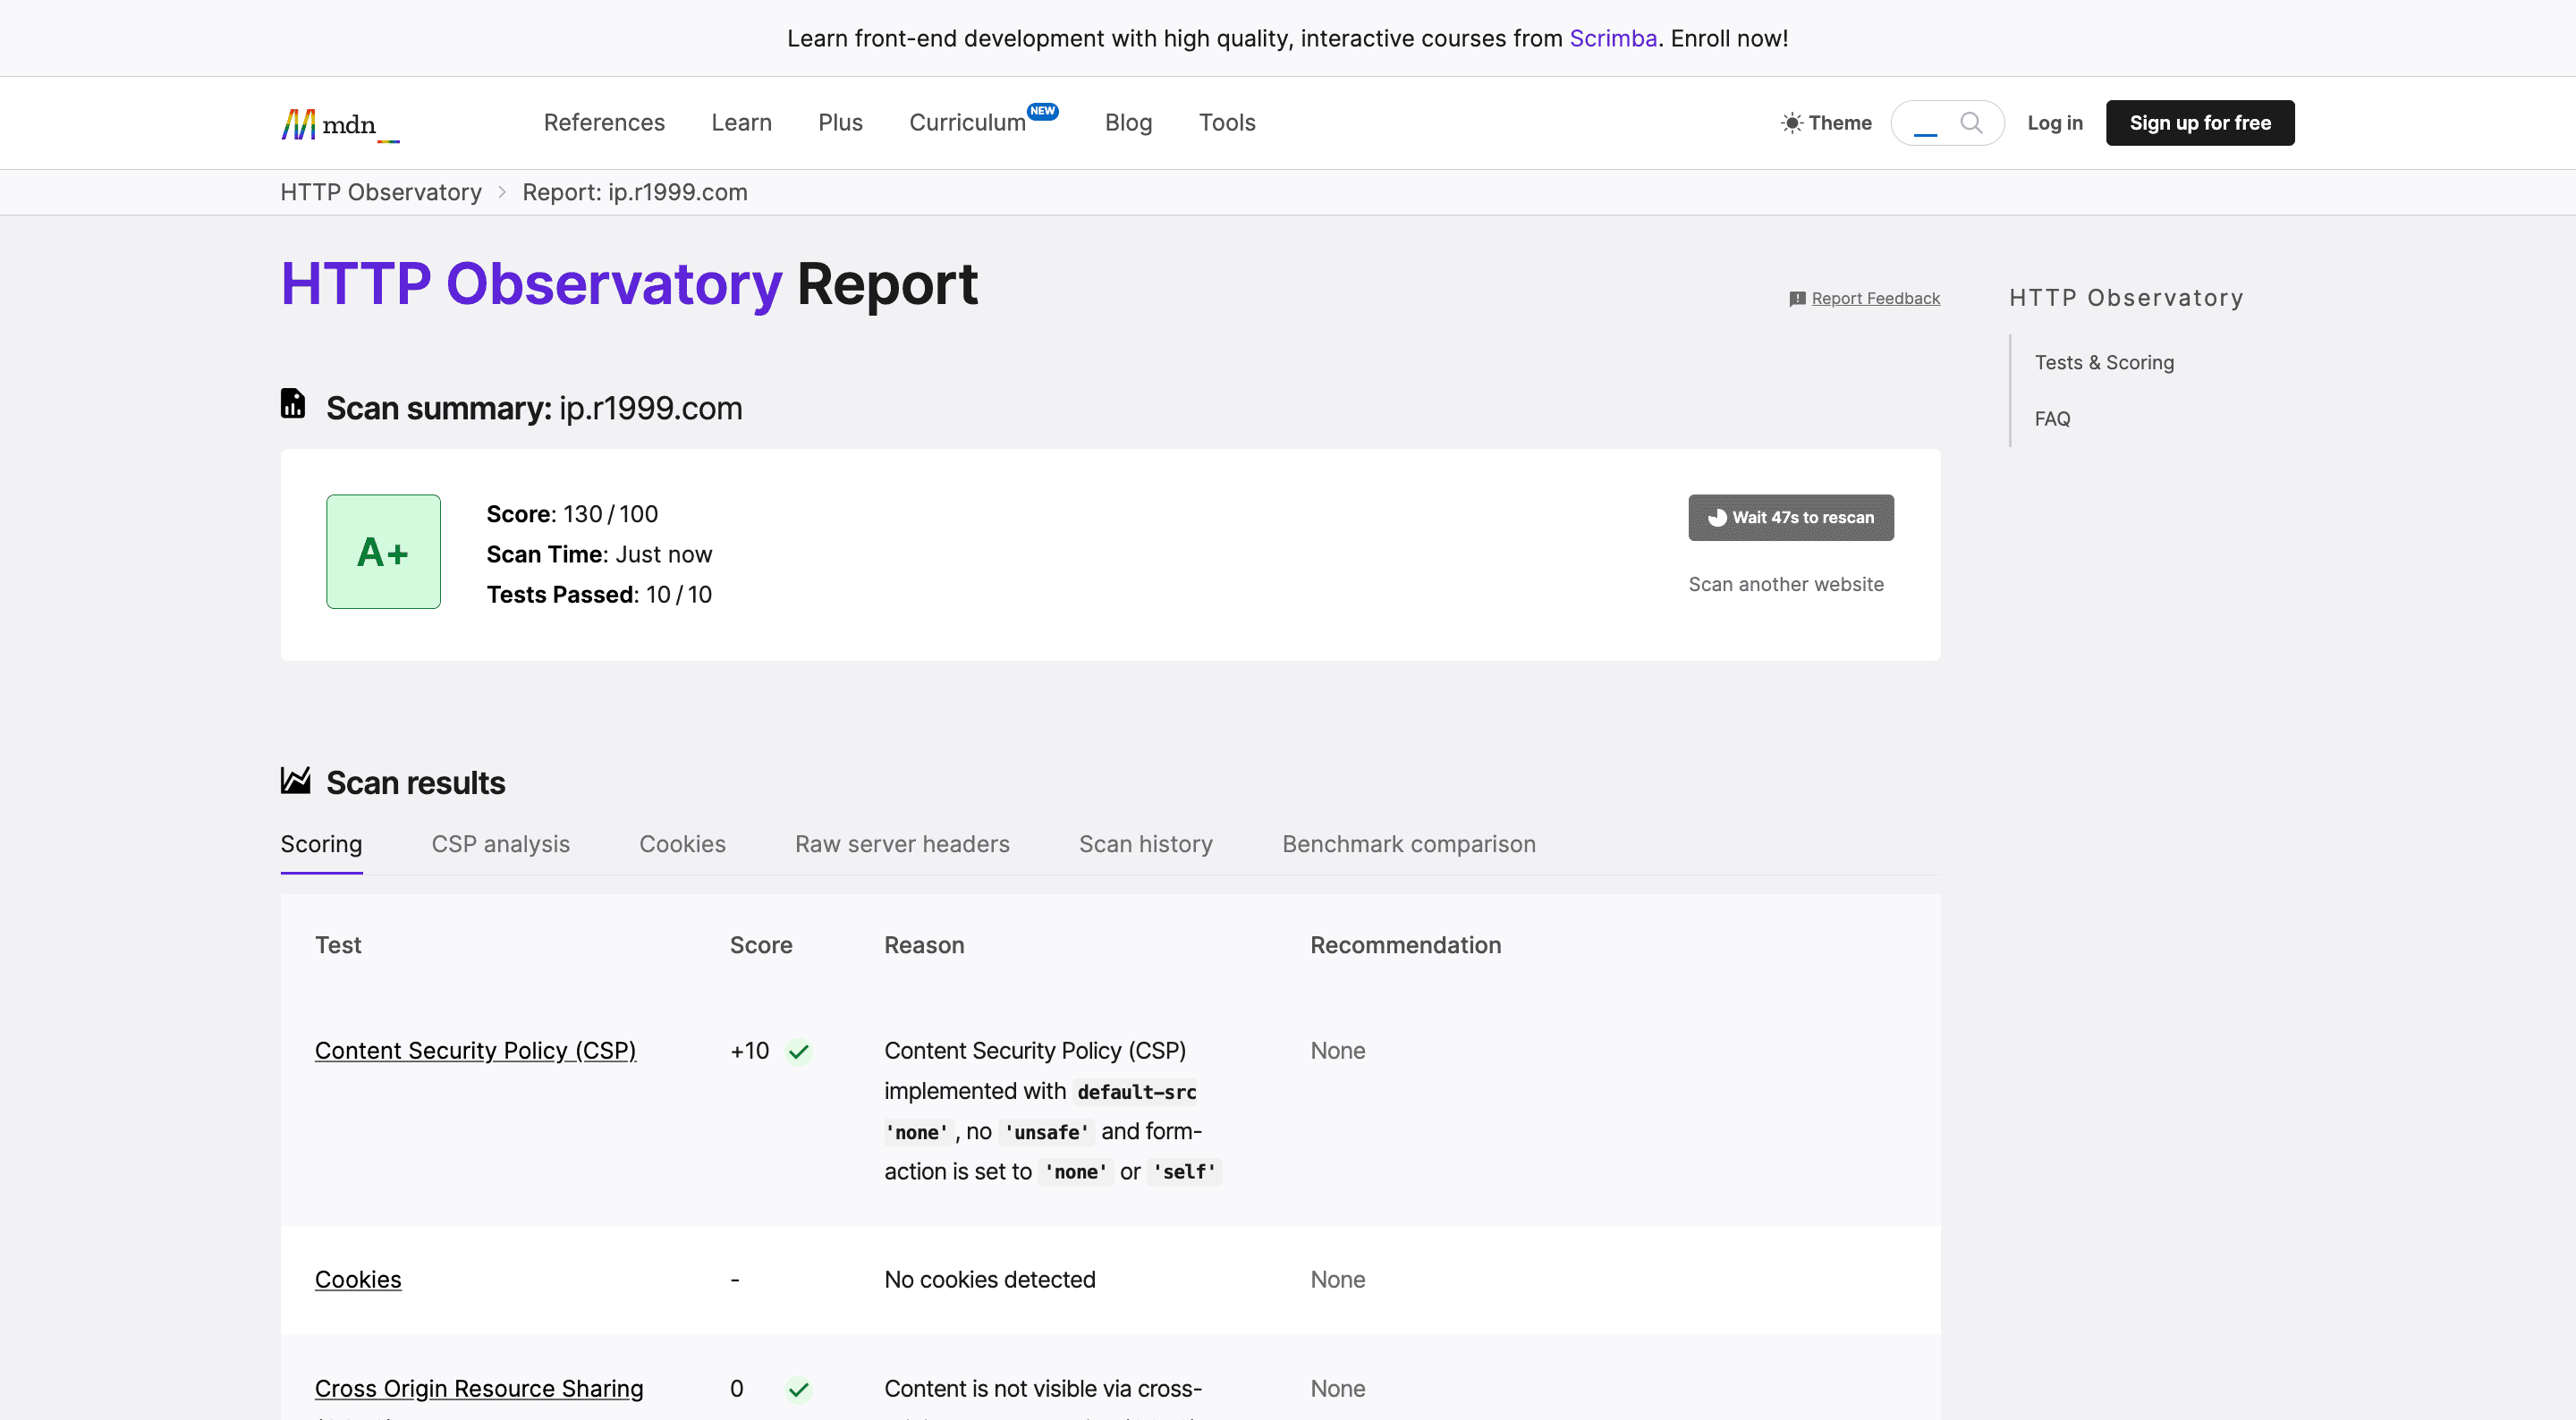Click the MDN logo icon
This screenshot has height=1420, width=2576.
pos(298,124)
